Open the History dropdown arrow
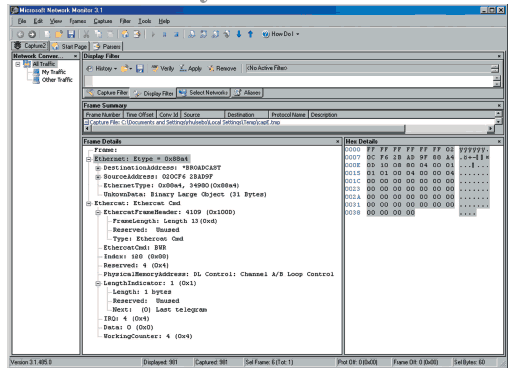 (x=115, y=69)
